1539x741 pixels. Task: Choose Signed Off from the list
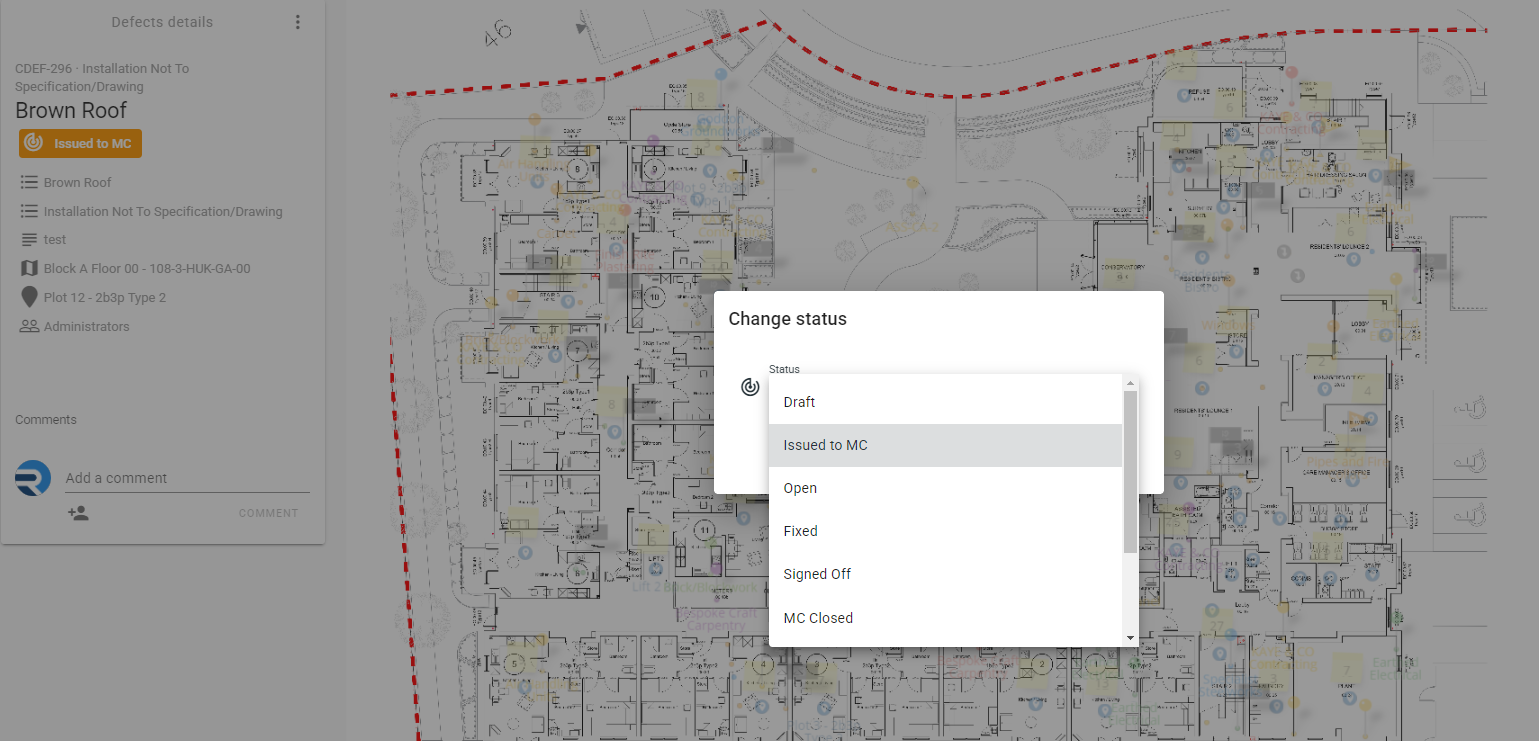pos(946,574)
